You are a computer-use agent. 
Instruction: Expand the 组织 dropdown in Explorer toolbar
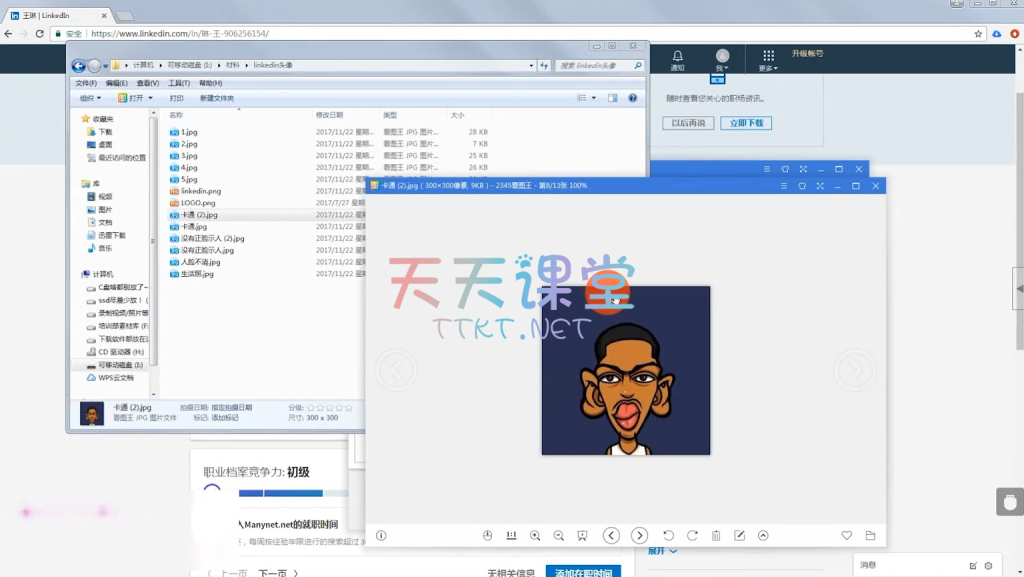coord(90,98)
